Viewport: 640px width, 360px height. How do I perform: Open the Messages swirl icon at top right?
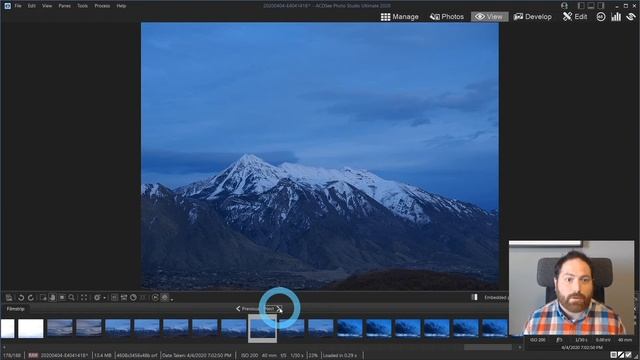(x=631, y=17)
